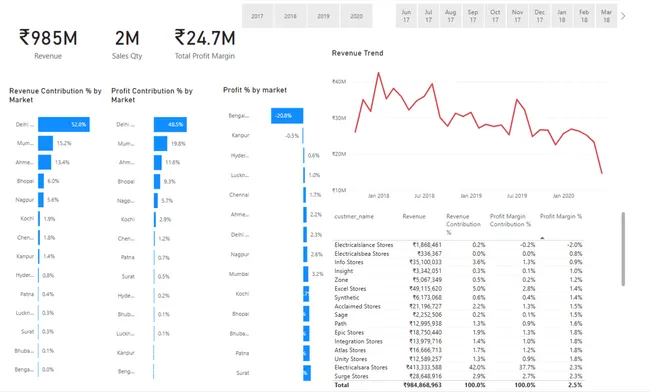
Task: Click Bengaluru -20.8% bar in Profit % chart
Action: (x=287, y=116)
